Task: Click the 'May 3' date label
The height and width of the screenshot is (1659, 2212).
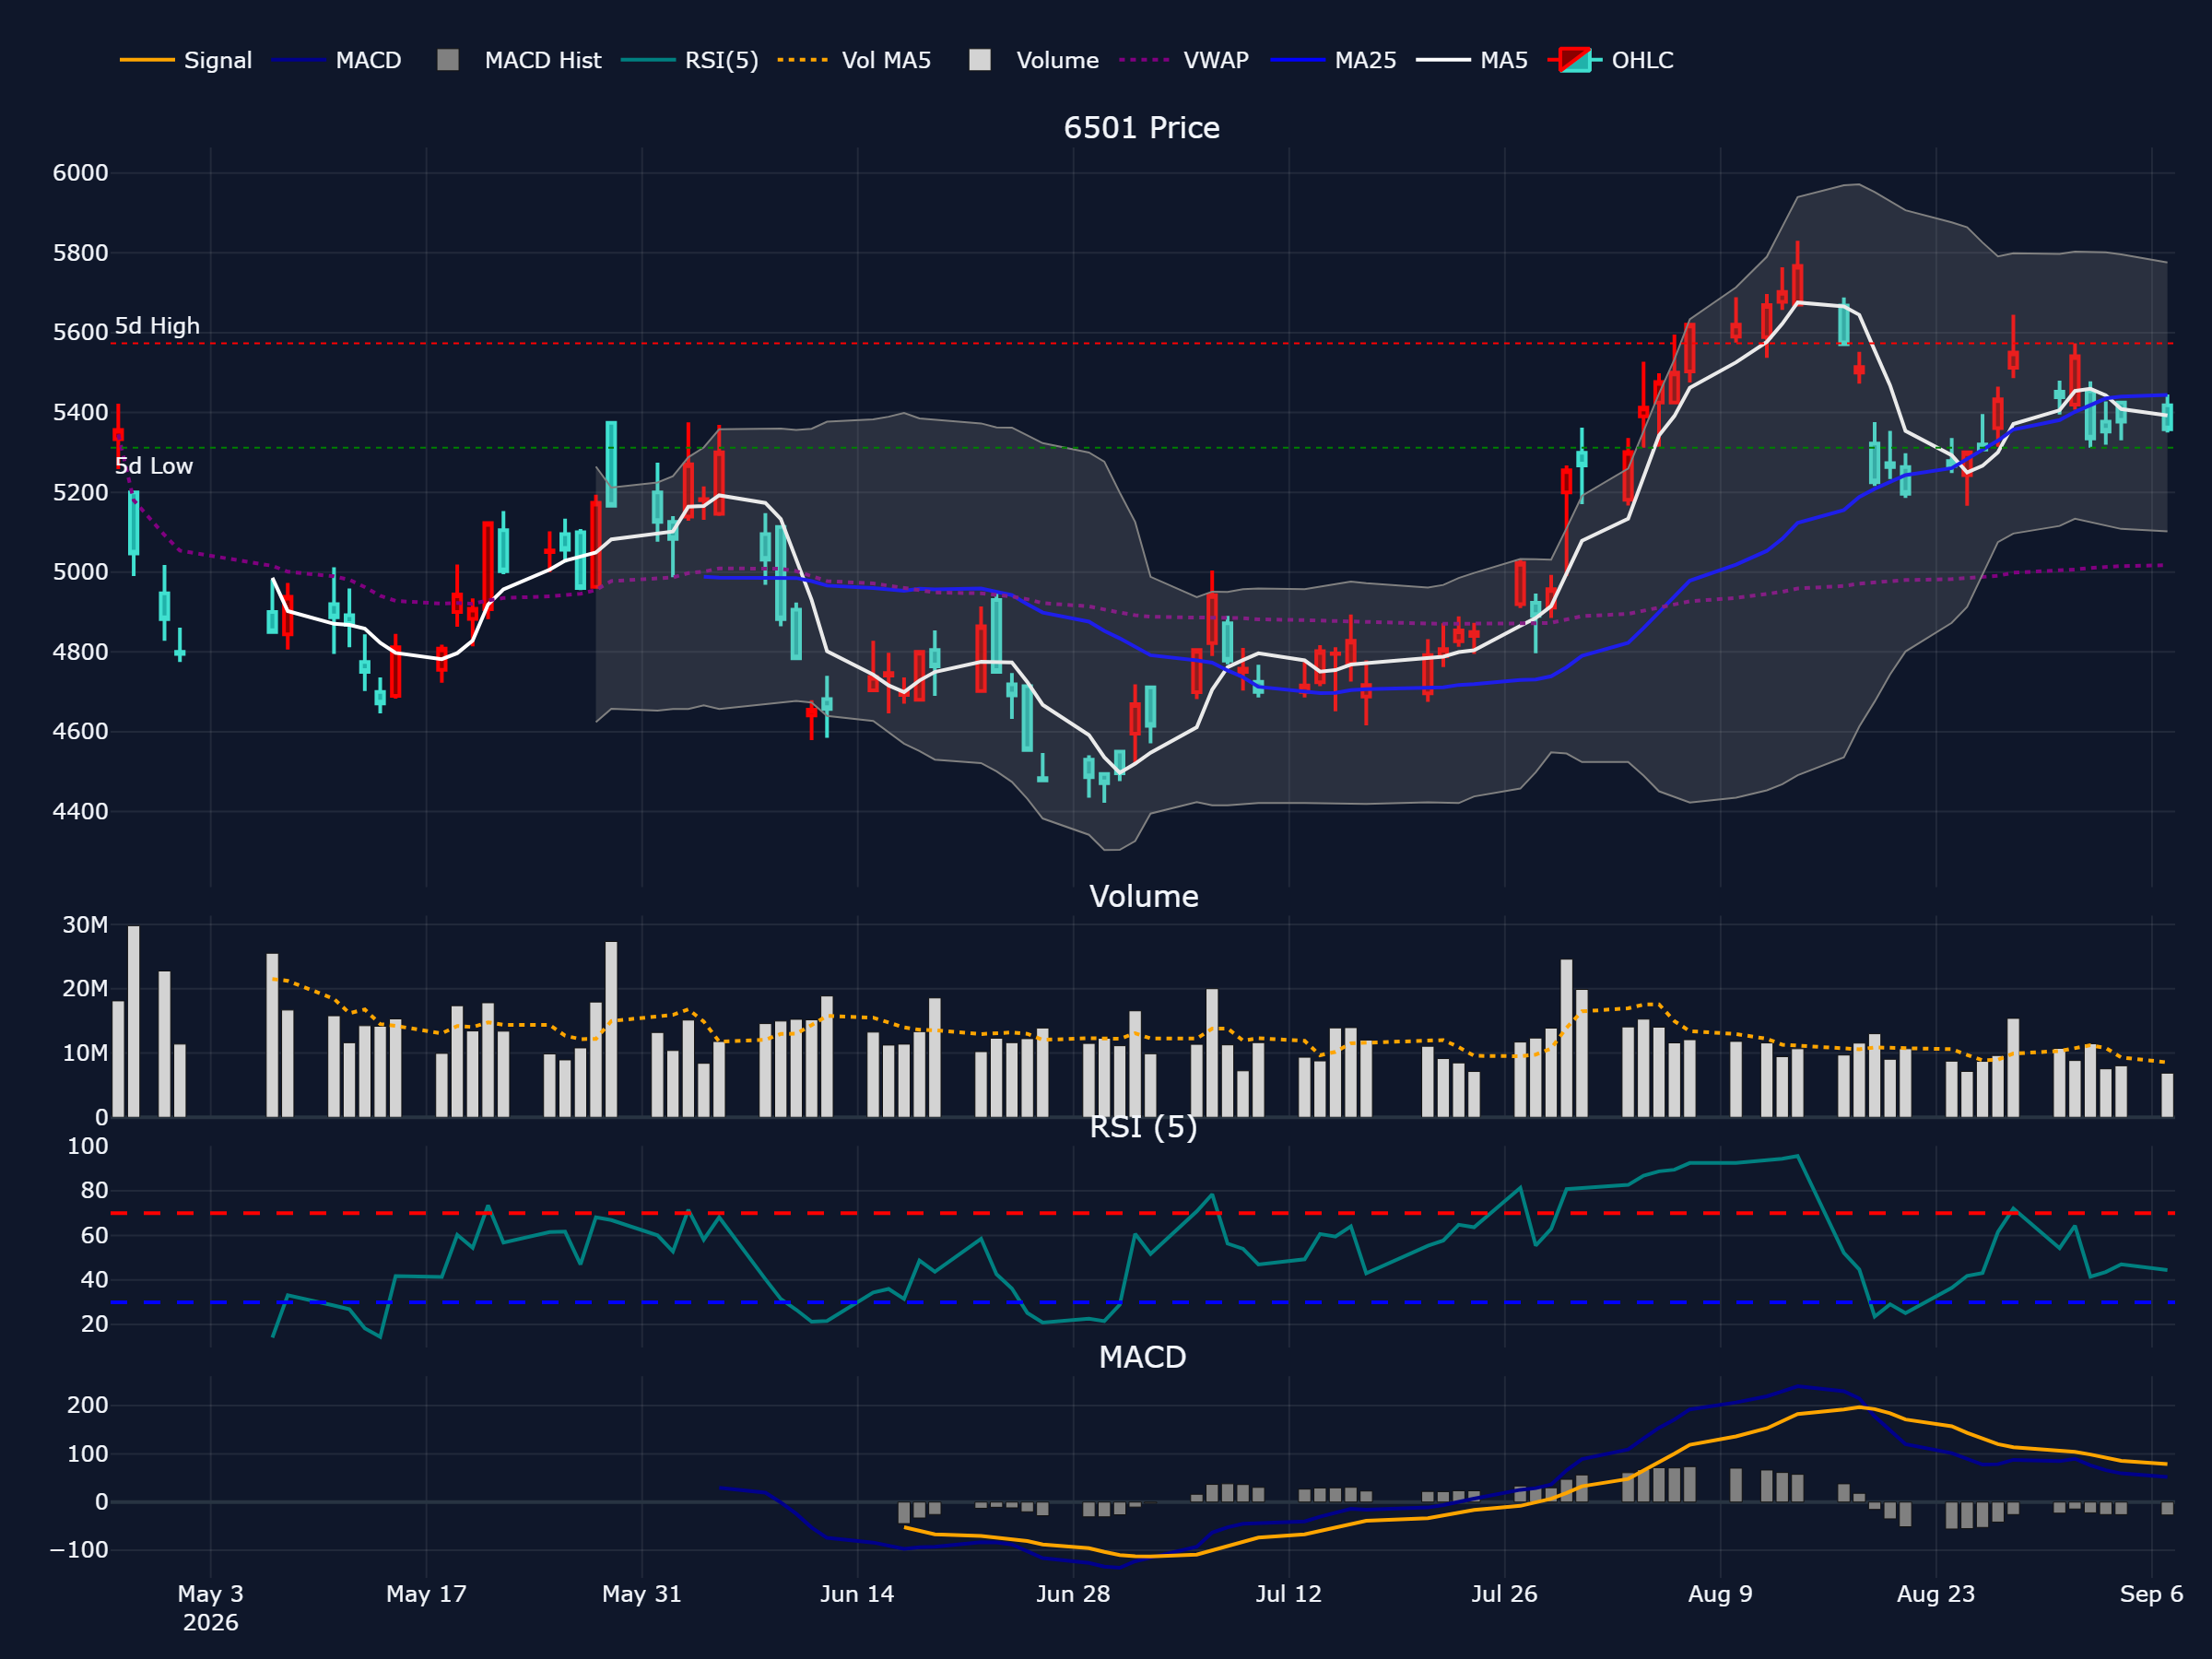Action: click(x=210, y=1594)
